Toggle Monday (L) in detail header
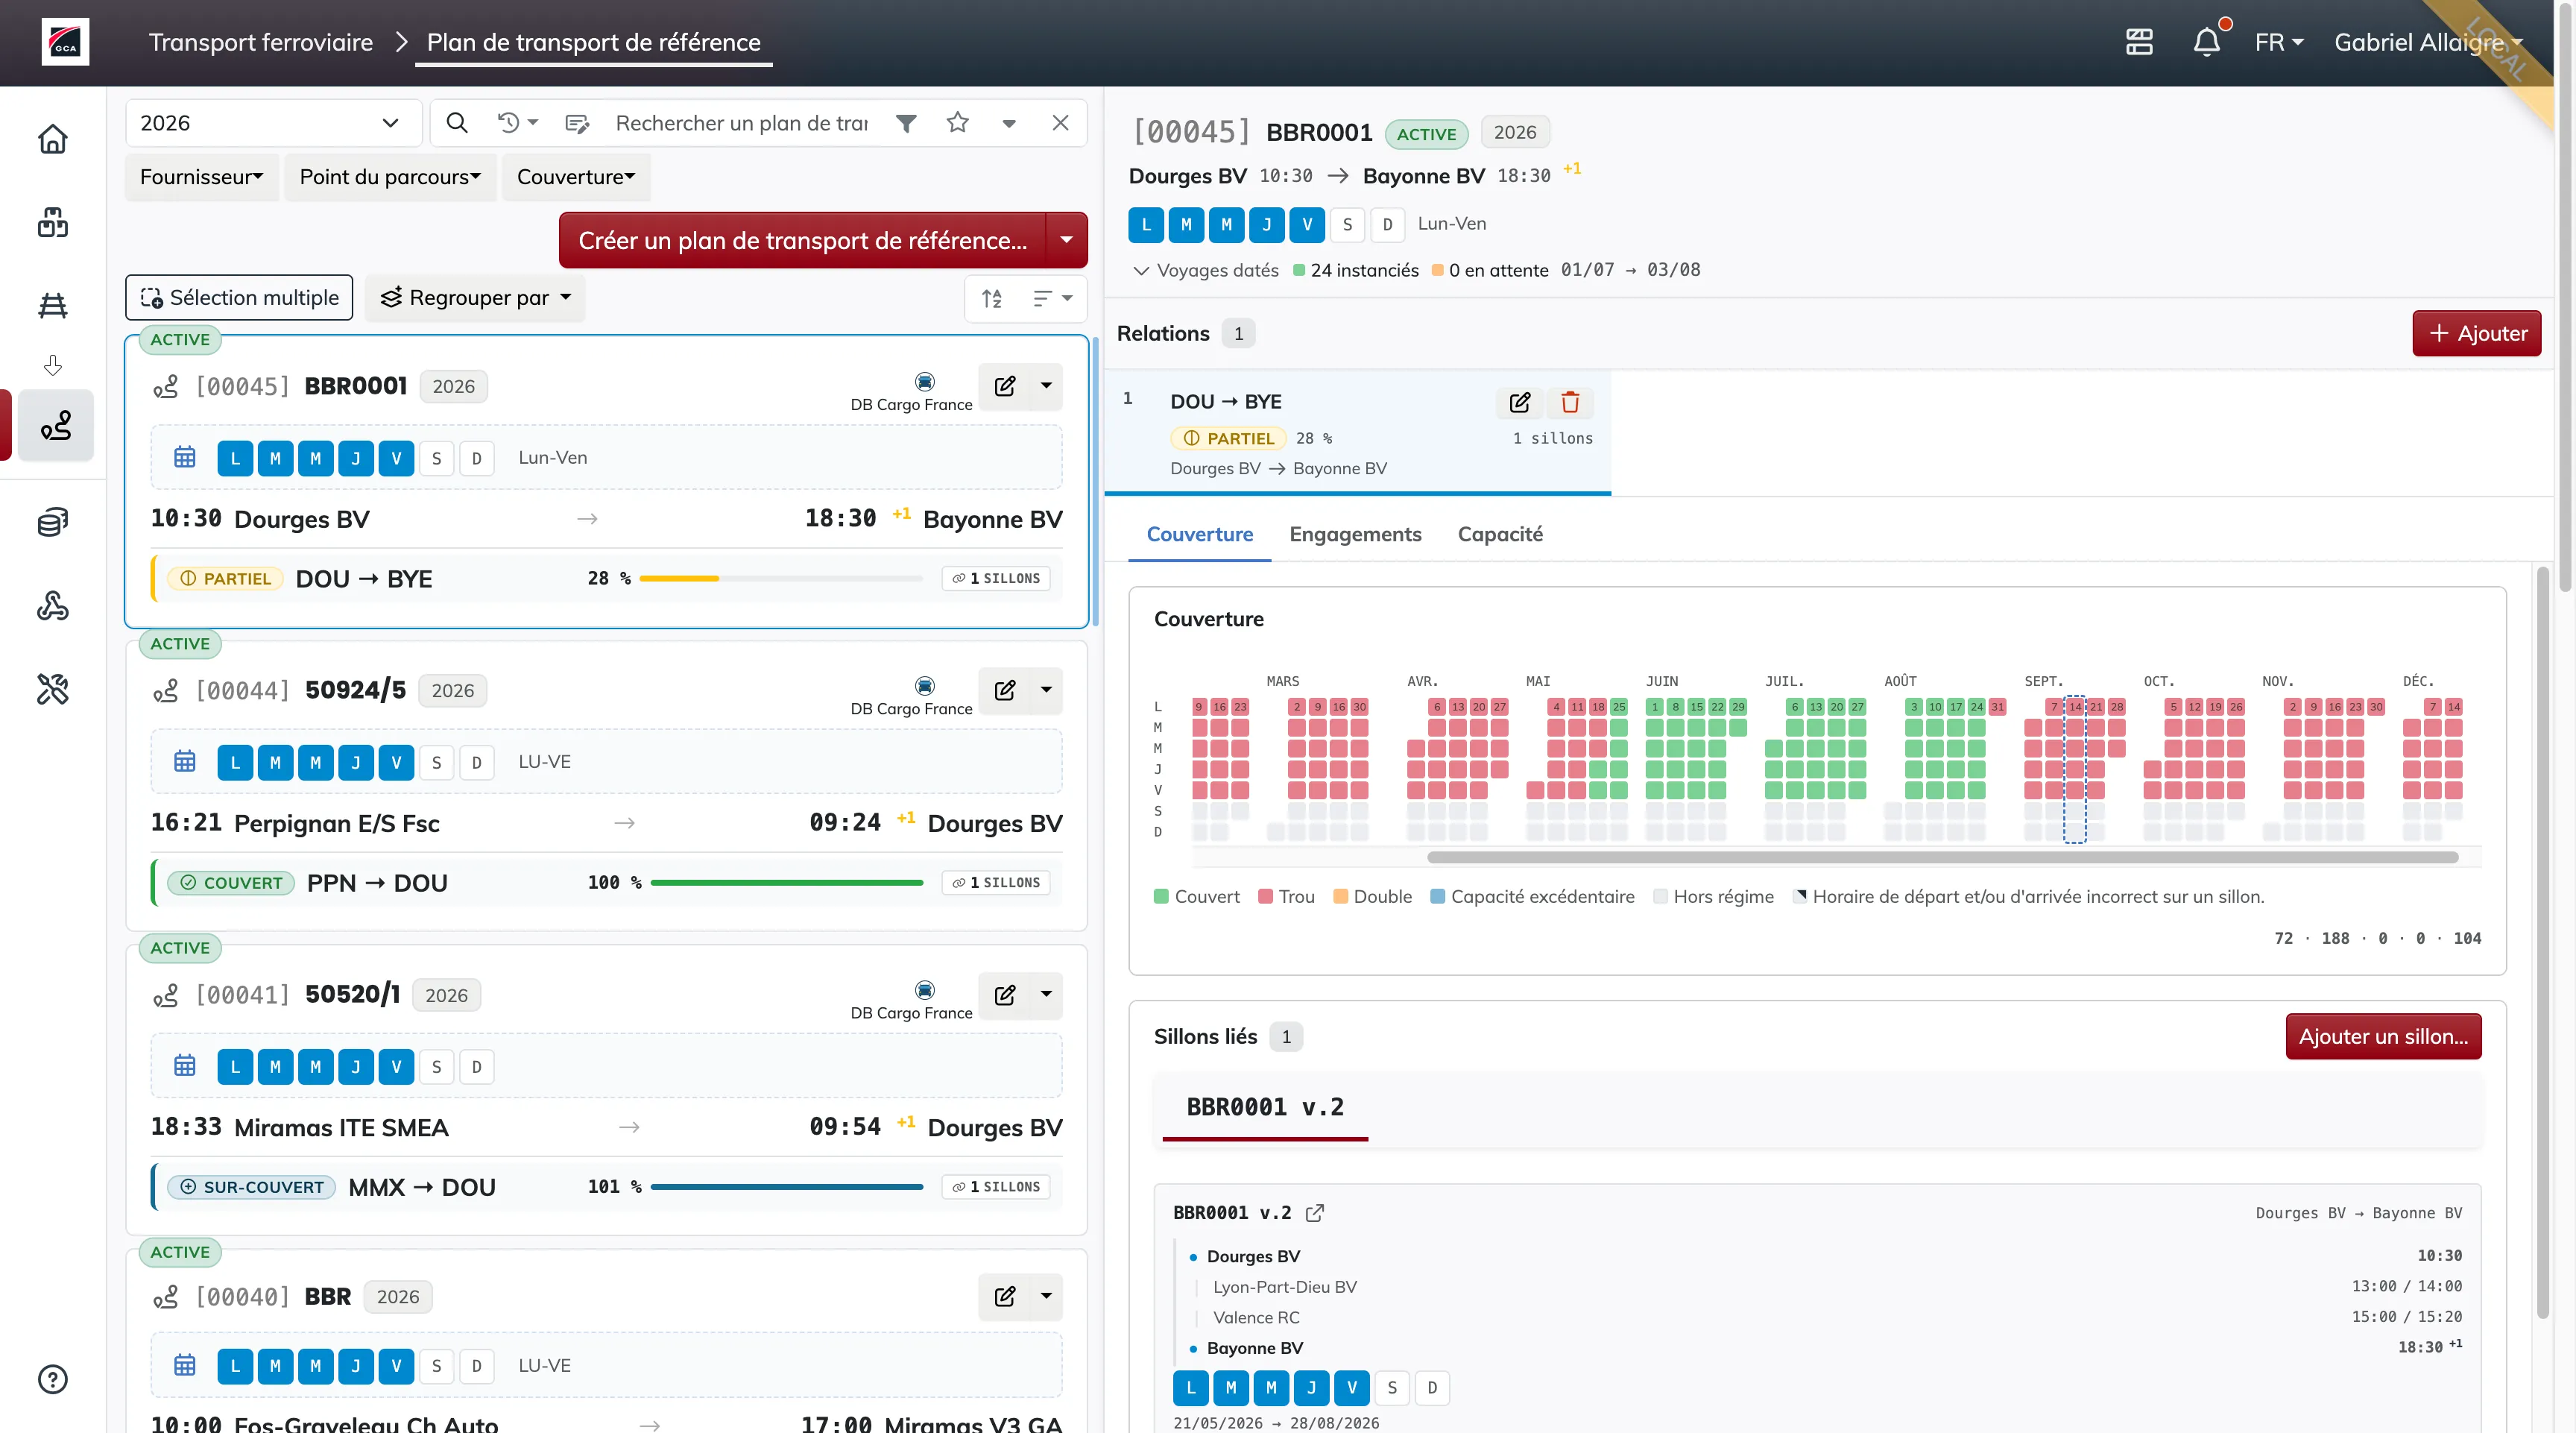 point(1146,224)
